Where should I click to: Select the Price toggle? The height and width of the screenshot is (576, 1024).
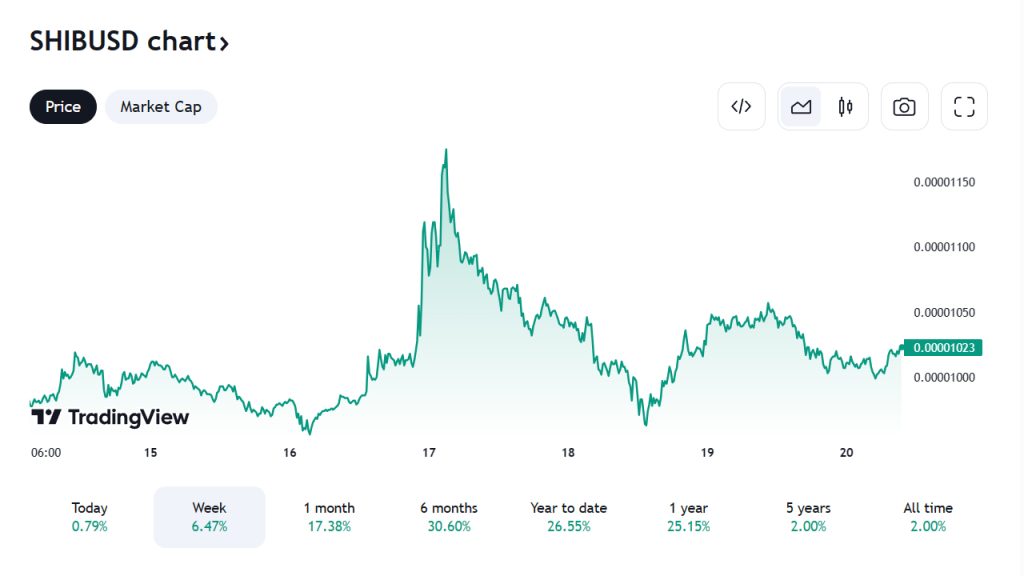63,107
